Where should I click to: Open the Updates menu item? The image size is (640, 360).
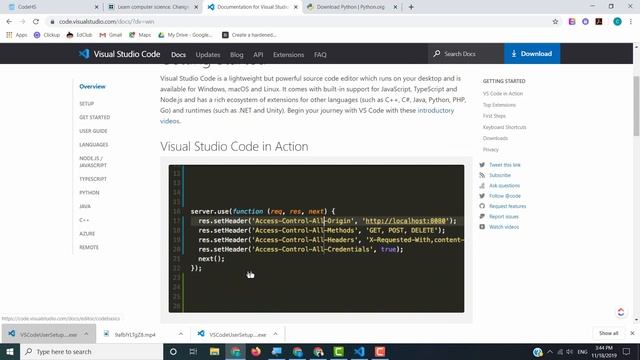click(x=208, y=54)
